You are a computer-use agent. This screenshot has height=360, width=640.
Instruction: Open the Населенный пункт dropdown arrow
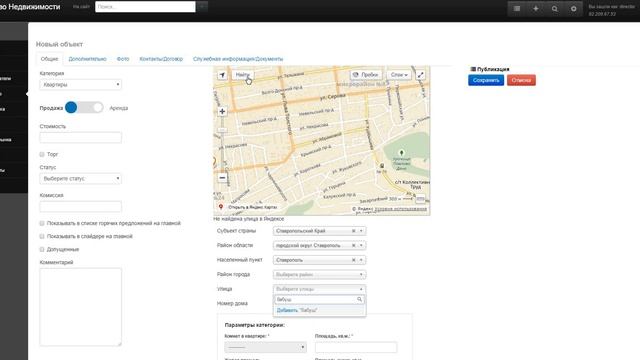pos(361,260)
